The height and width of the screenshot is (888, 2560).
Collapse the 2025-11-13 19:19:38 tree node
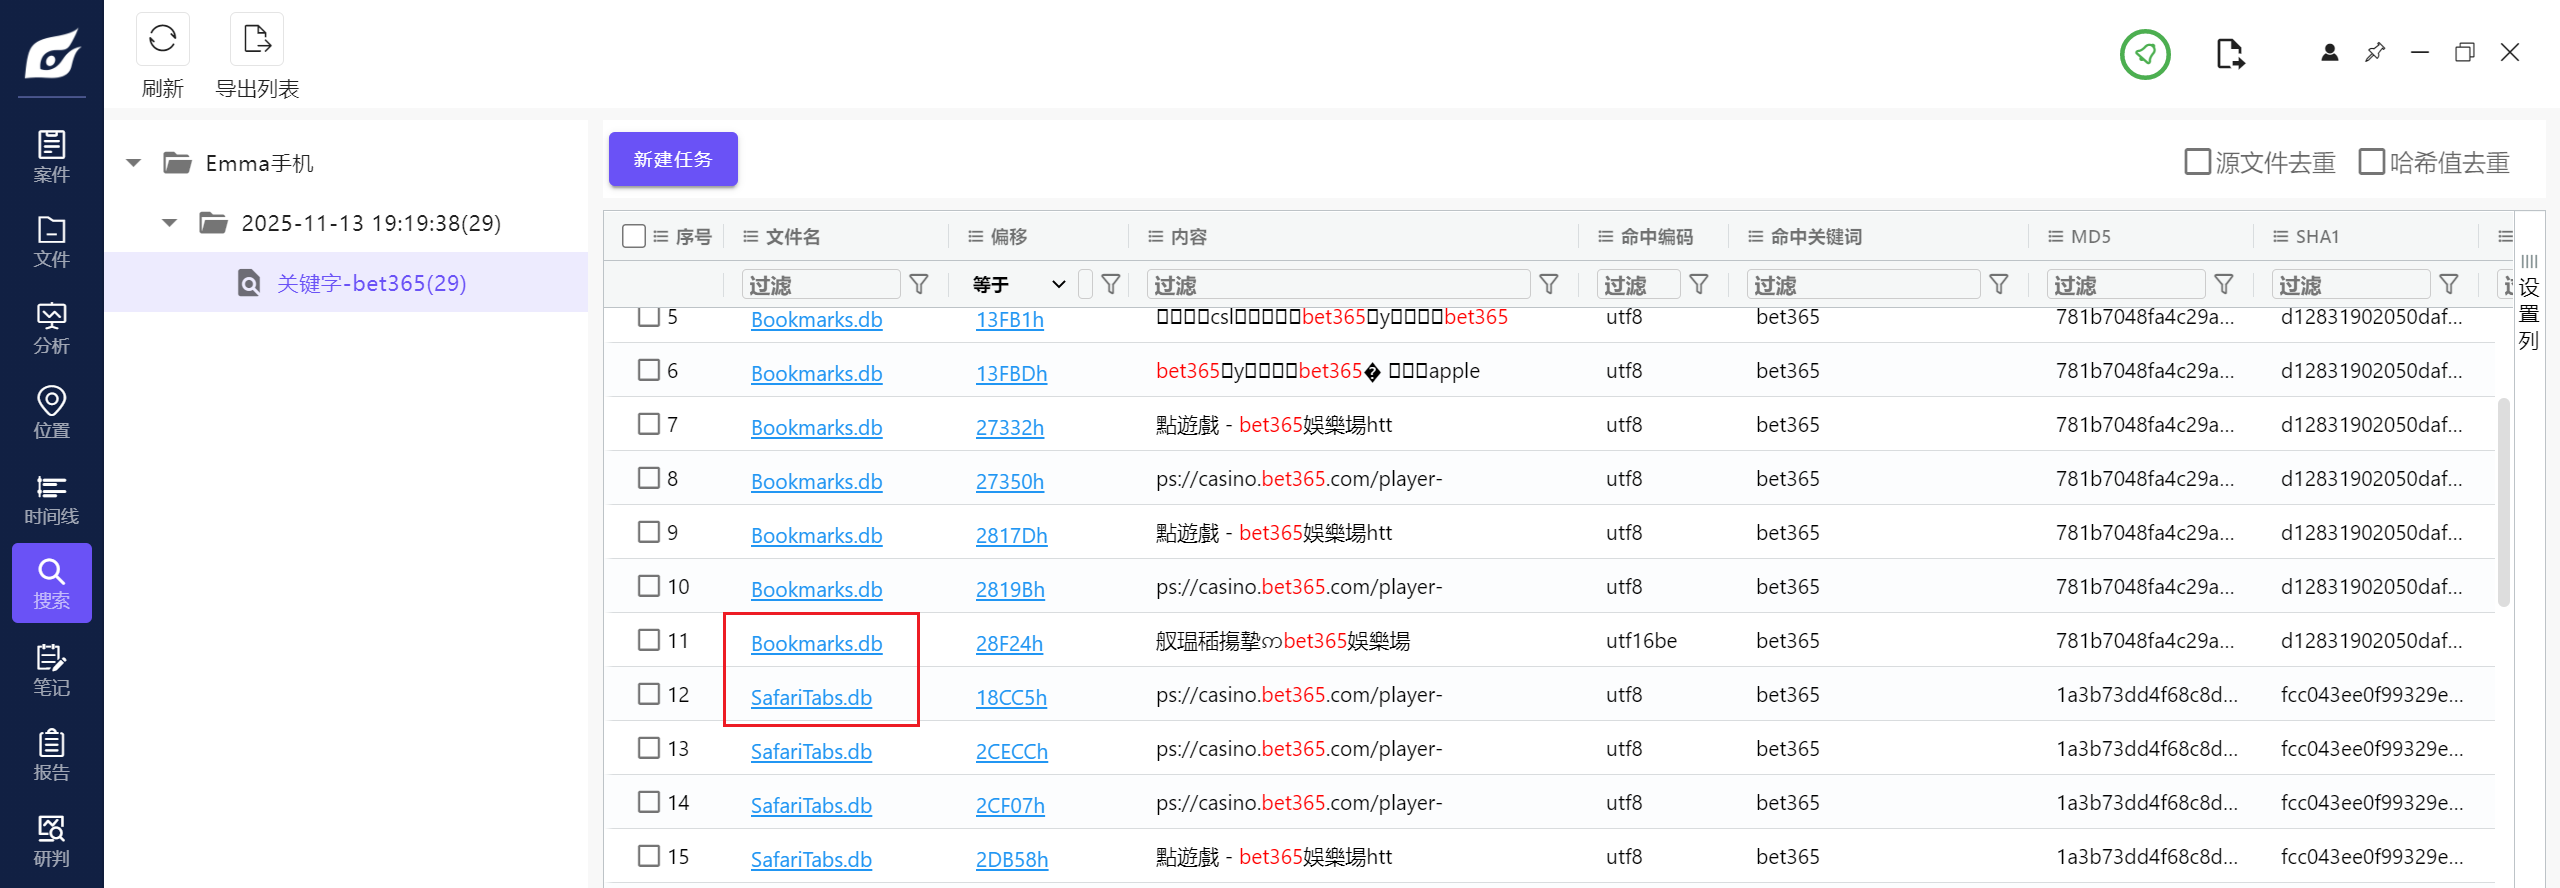click(x=170, y=223)
